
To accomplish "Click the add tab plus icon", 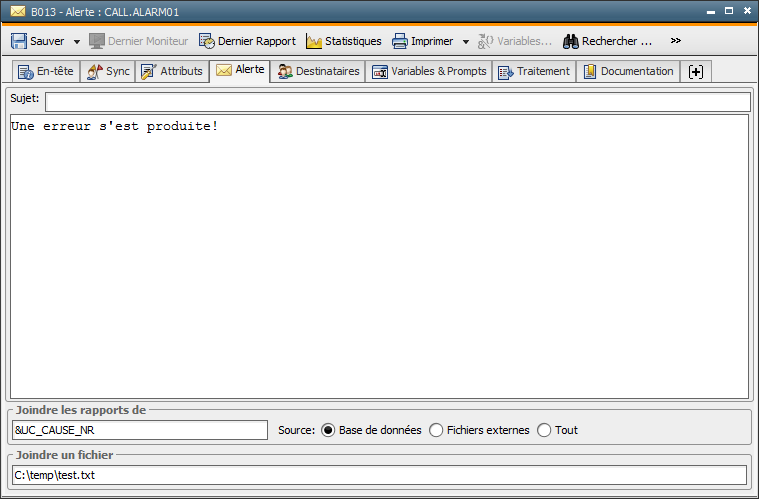I will [x=696, y=72].
